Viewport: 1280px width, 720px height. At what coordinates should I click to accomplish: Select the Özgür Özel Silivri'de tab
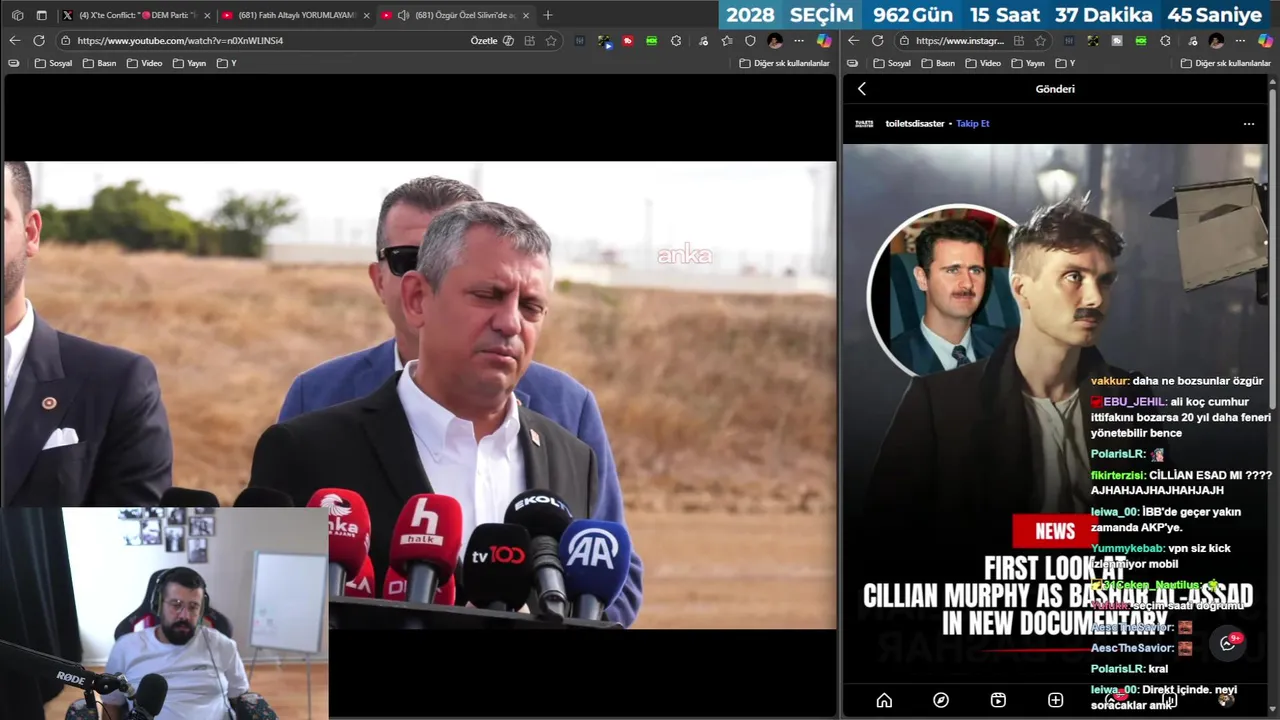click(x=455, y=15)
